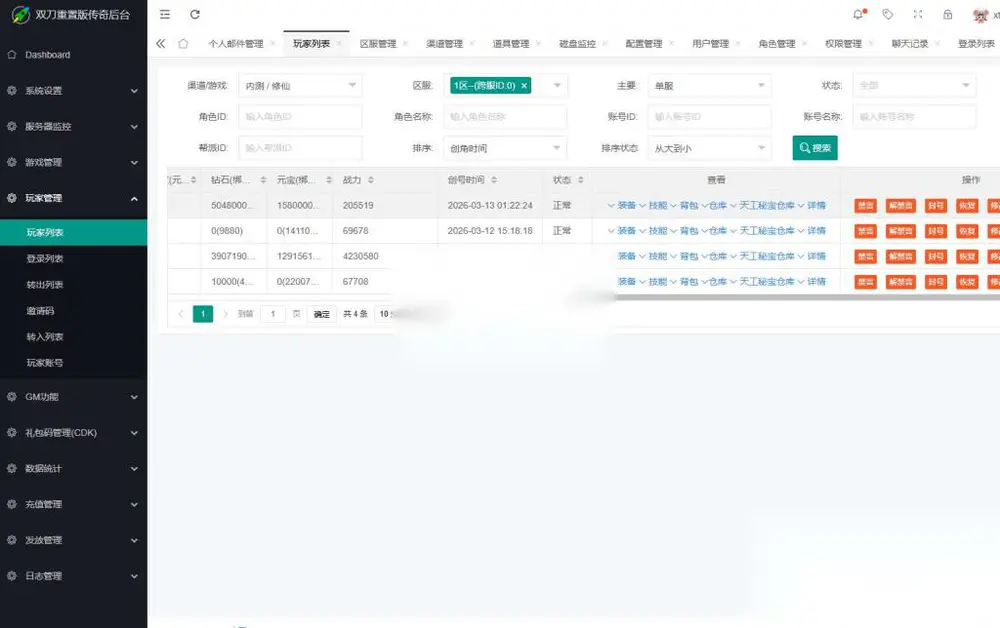Viewport: 1000px width, 628px height.
Task: Expand the 日志管理 sidebar menu
Action: (x=73, y=575)
